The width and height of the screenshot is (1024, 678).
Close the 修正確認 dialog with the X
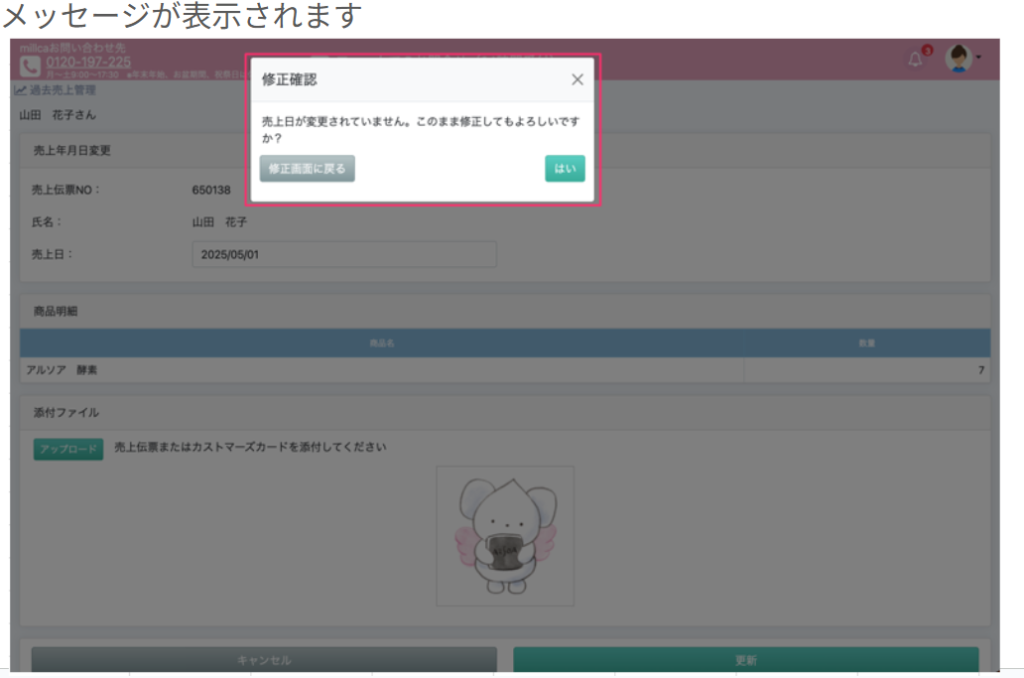[x=577, y=80]
